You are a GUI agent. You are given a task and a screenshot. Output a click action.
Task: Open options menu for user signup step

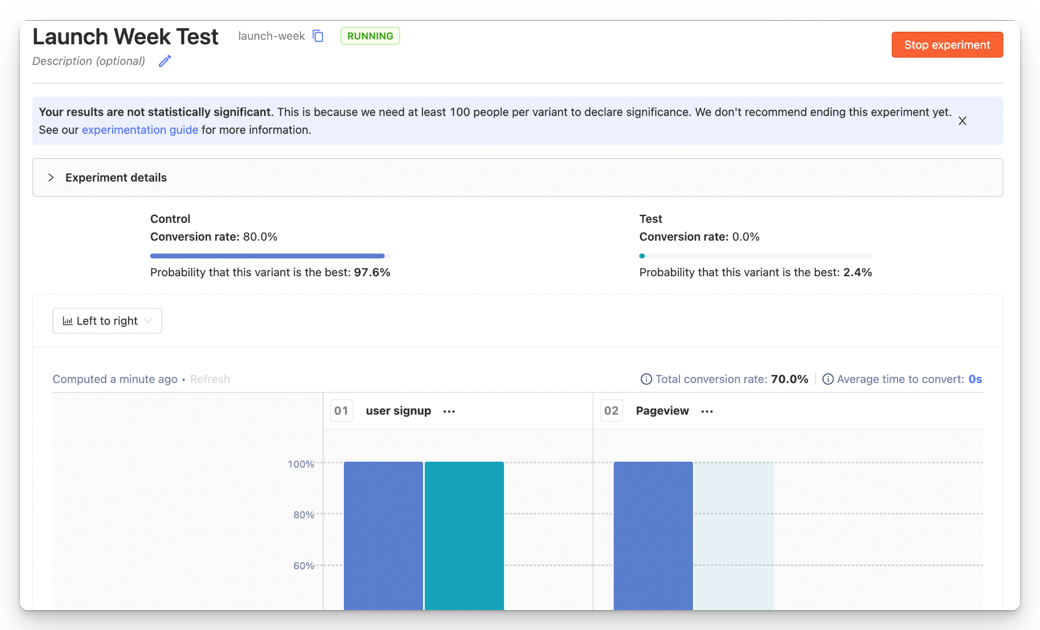pos(449,411)
